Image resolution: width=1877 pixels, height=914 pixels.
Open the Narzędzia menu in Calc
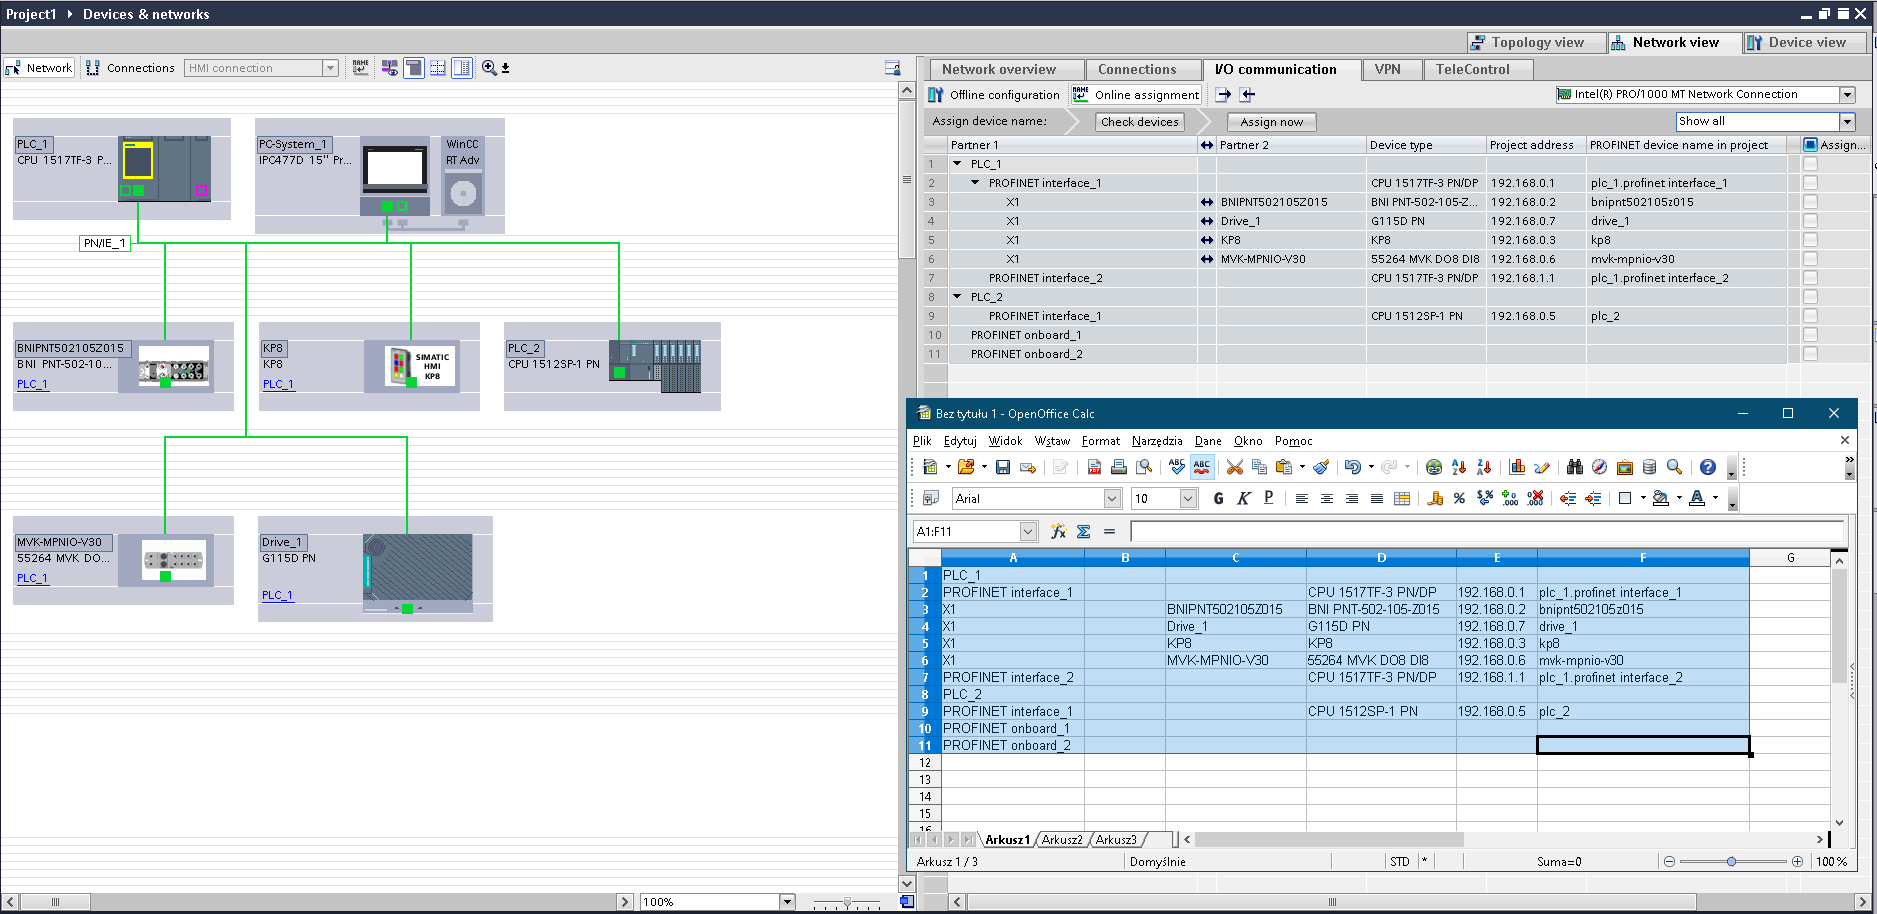(x=1156, y=441)
